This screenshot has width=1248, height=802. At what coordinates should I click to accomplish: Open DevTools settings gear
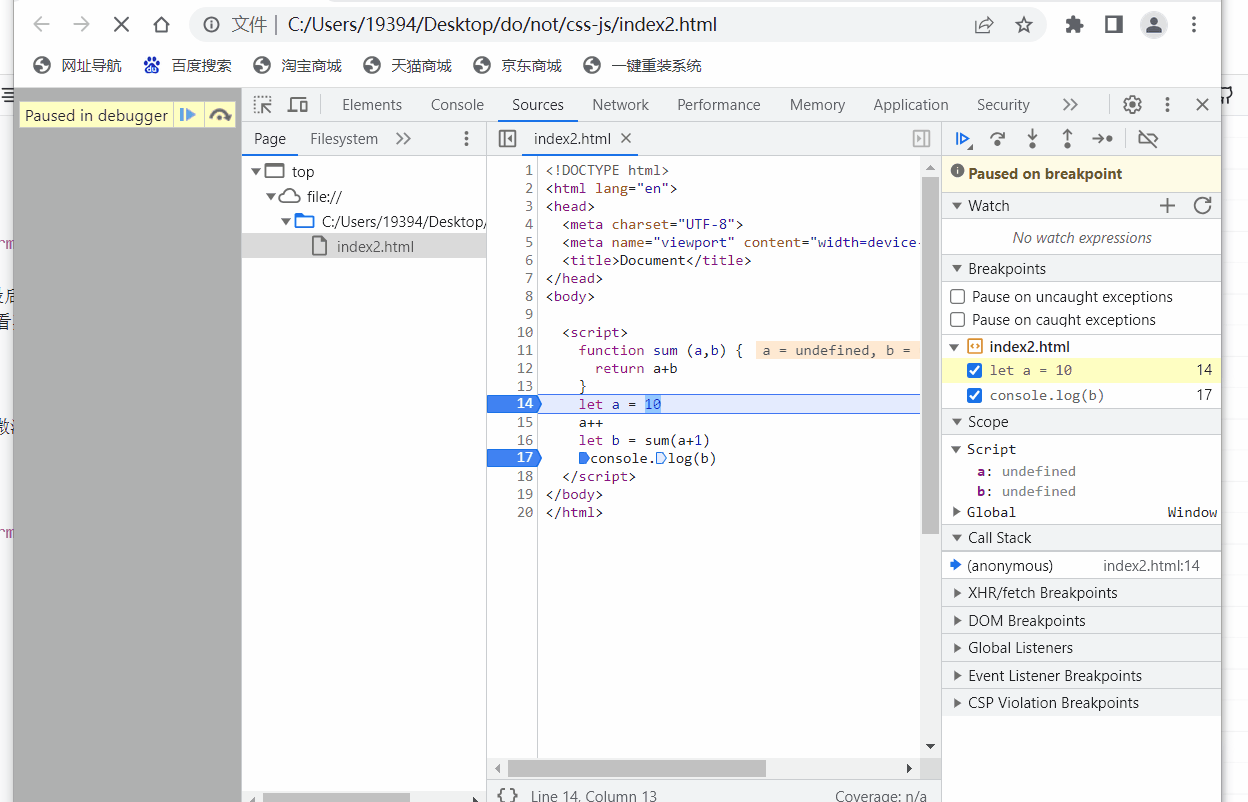pyautogui.click(x=1132, y=105)
